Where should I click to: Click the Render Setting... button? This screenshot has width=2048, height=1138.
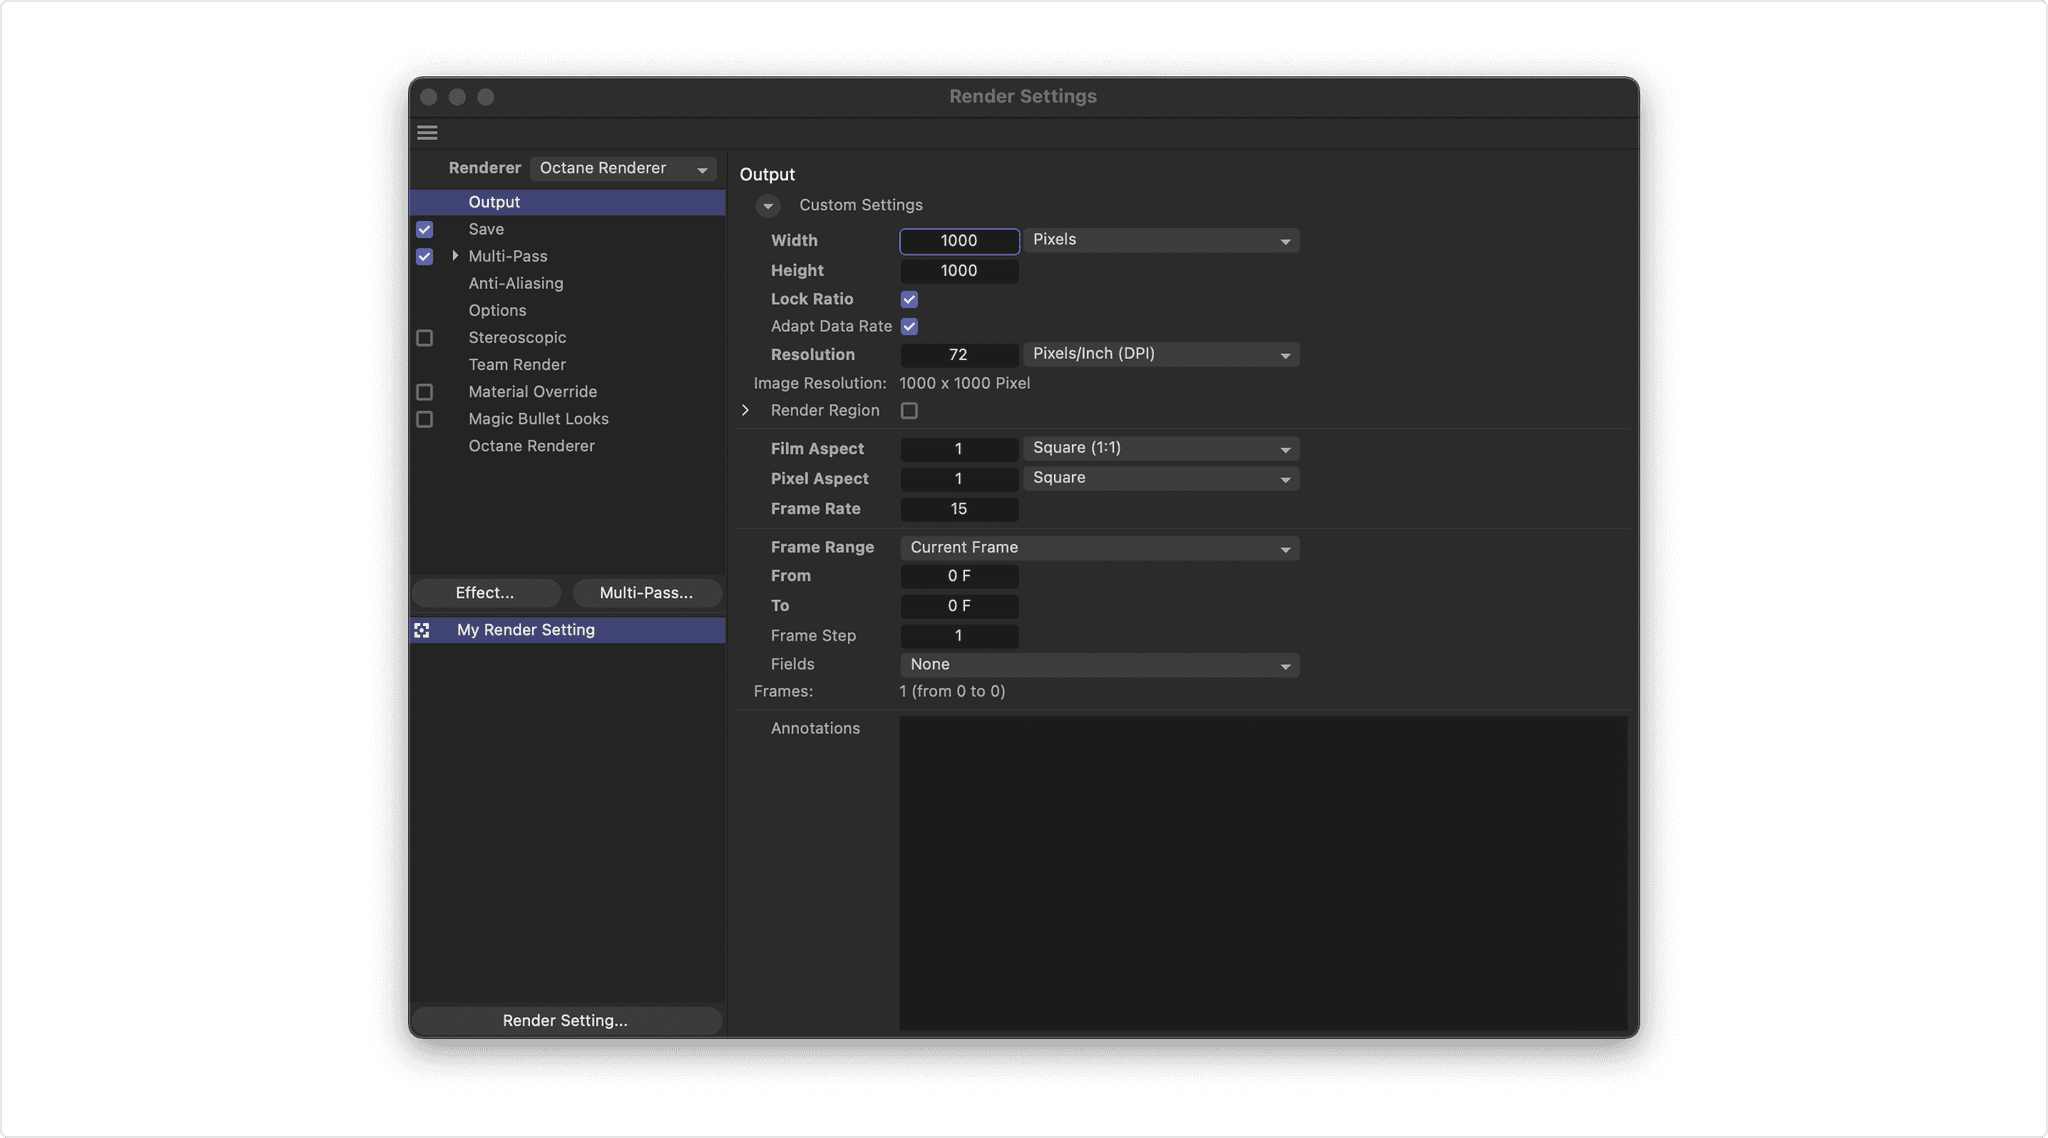click(565, 1021)
